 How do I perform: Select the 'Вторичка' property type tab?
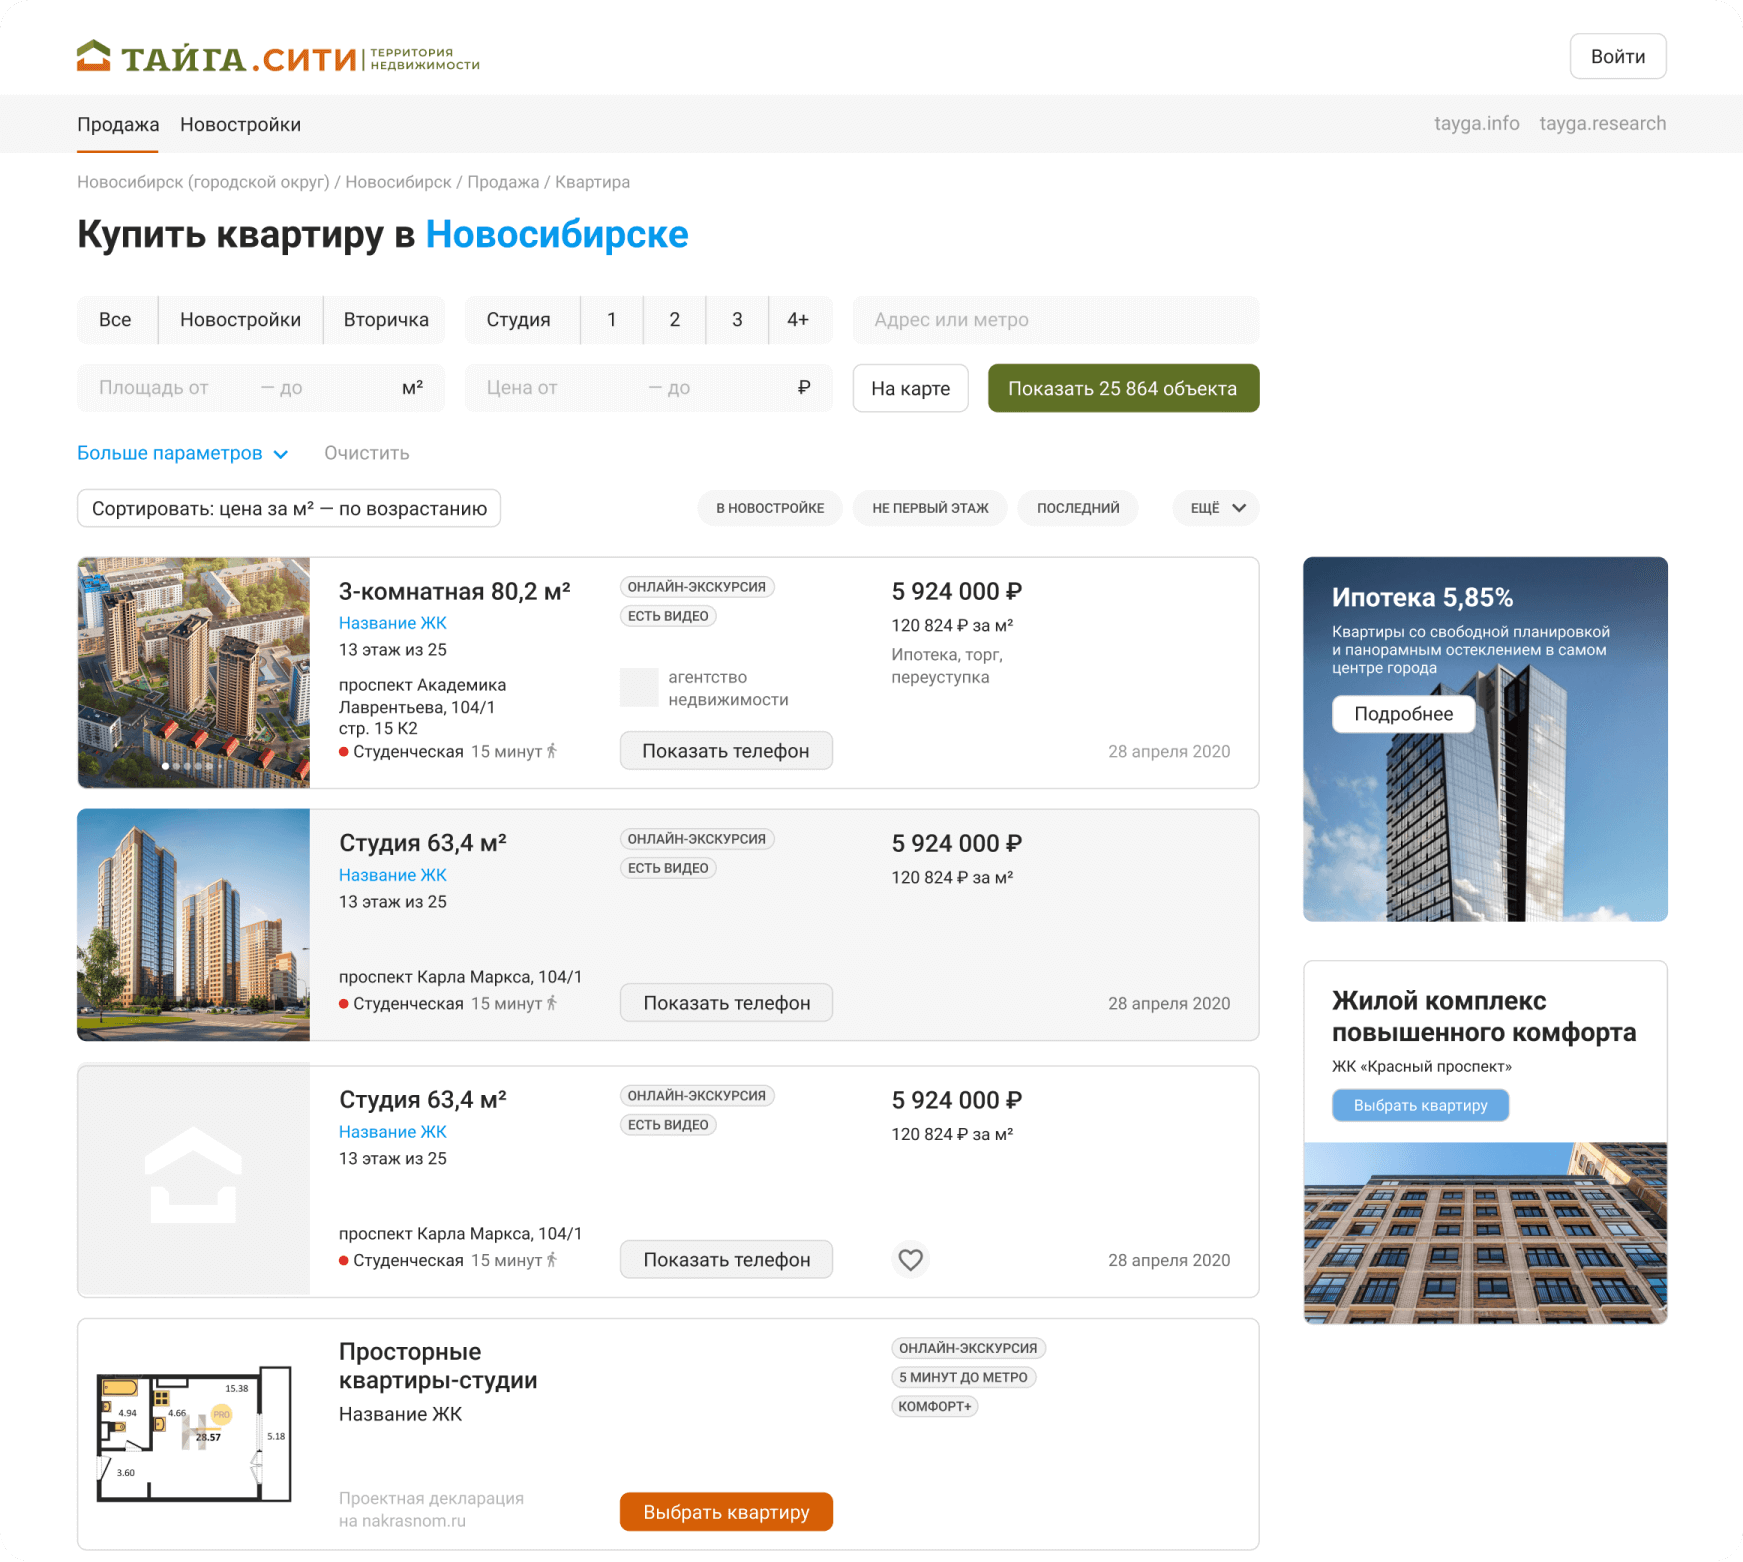(x=386, y=320)
